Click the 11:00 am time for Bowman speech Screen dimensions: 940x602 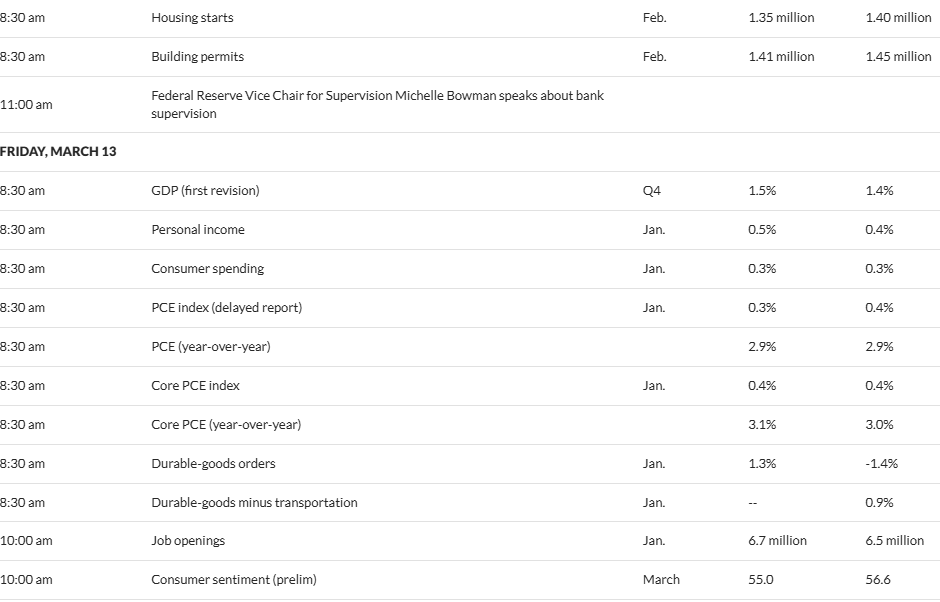pyautogui.click(x=26, y=105)
